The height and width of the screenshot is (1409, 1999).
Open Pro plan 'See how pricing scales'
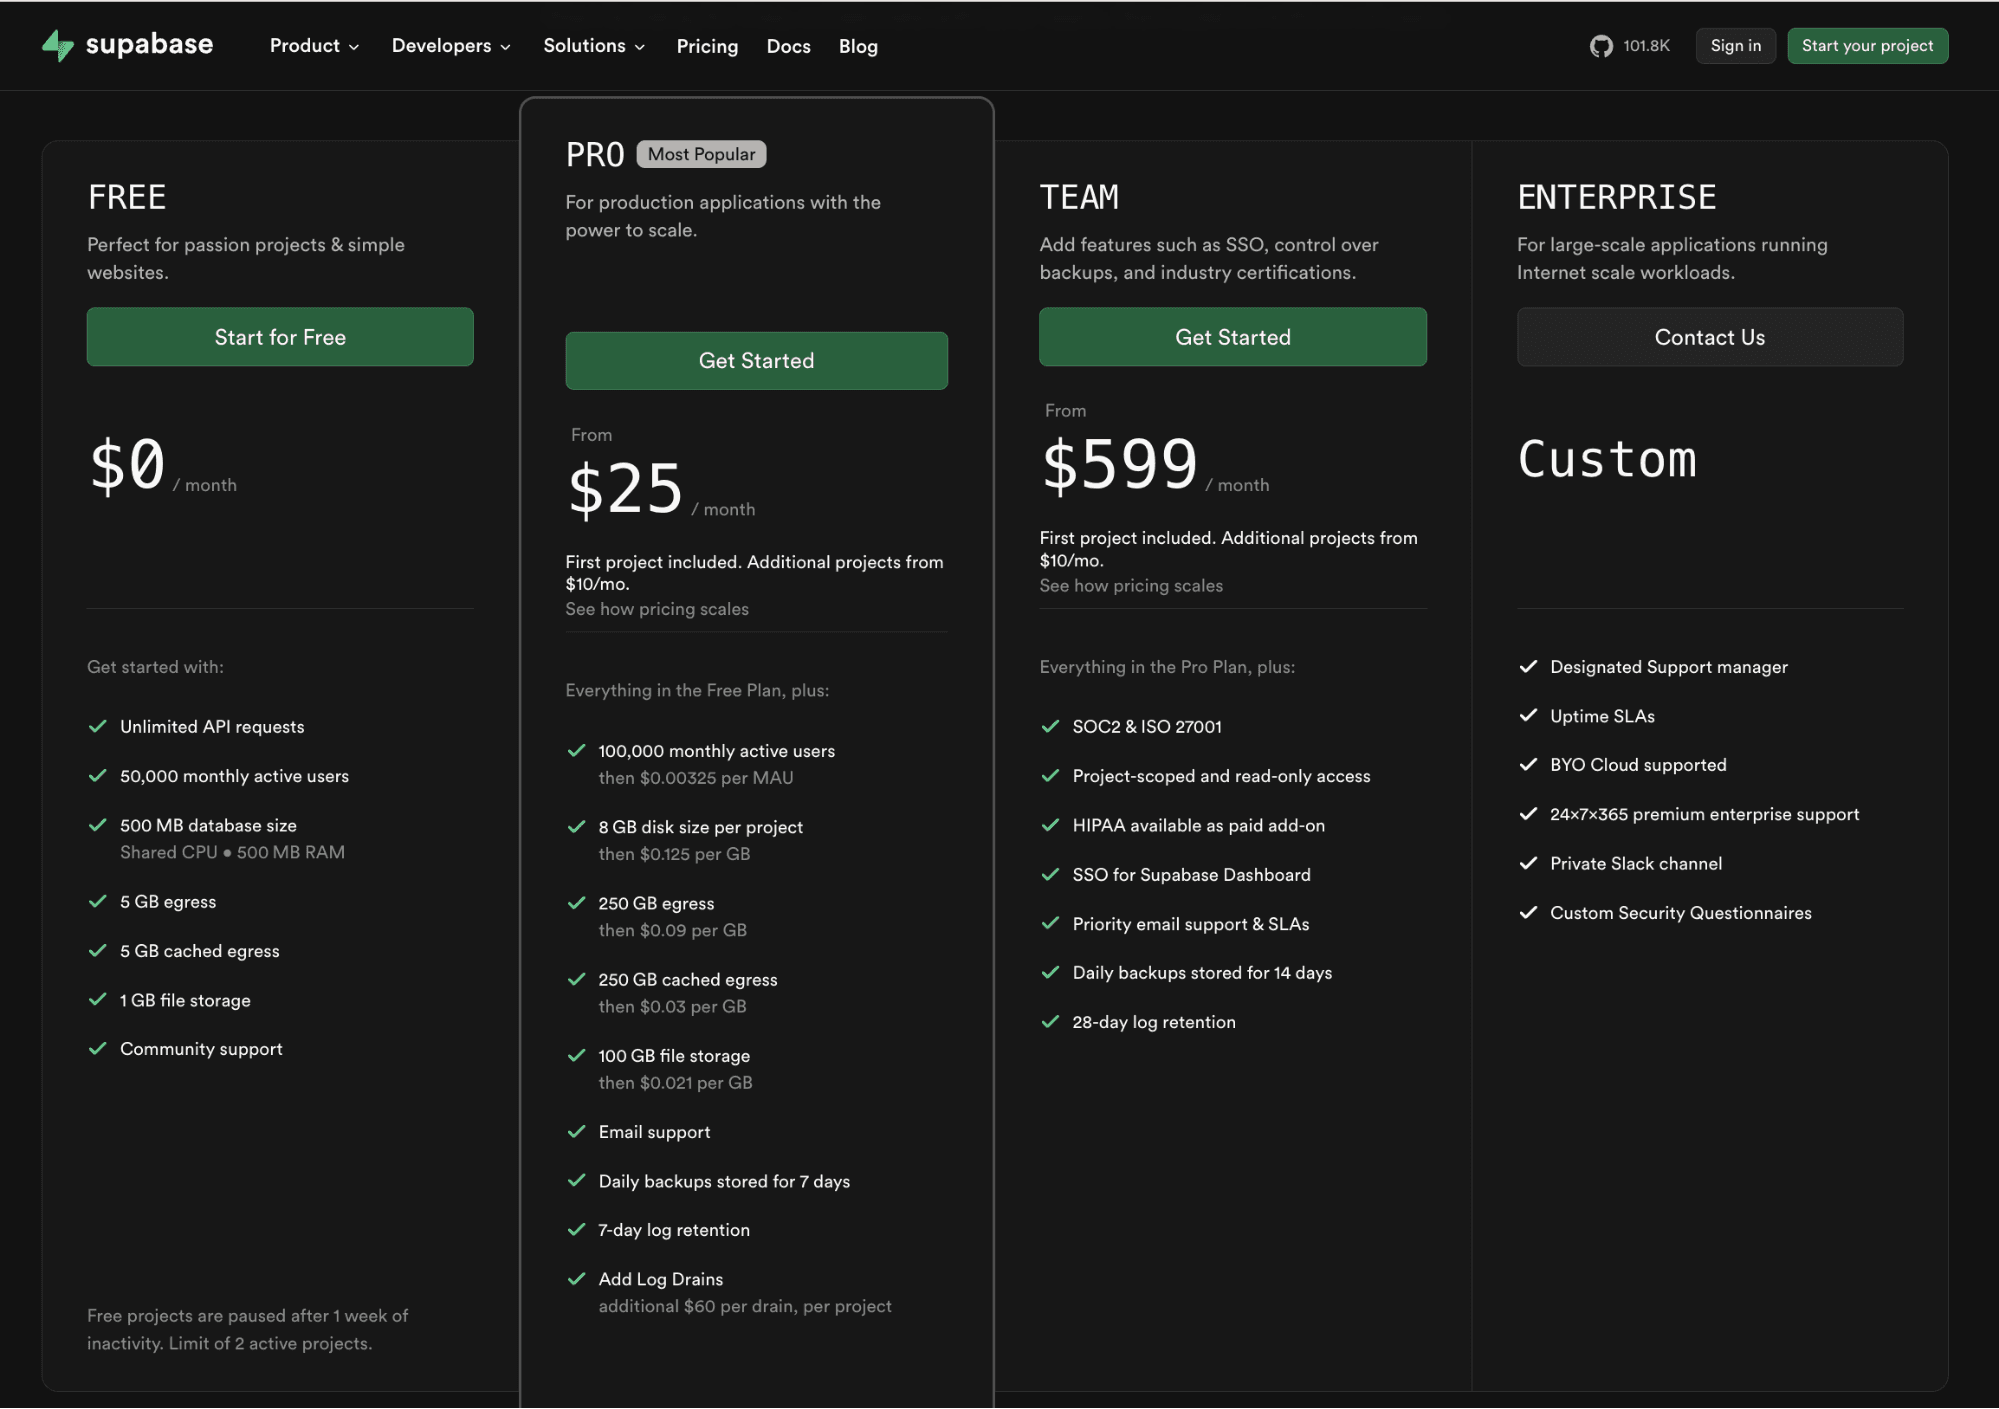(657, 609)
